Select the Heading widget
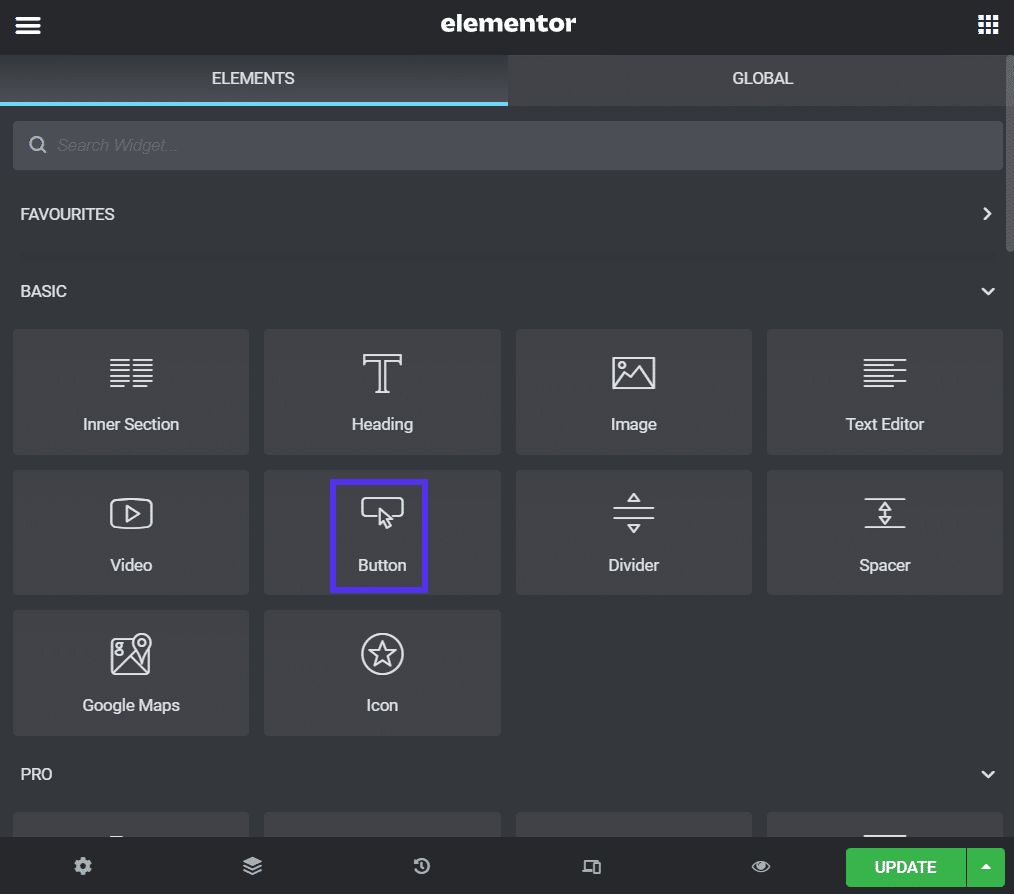 tap(382, 392)
